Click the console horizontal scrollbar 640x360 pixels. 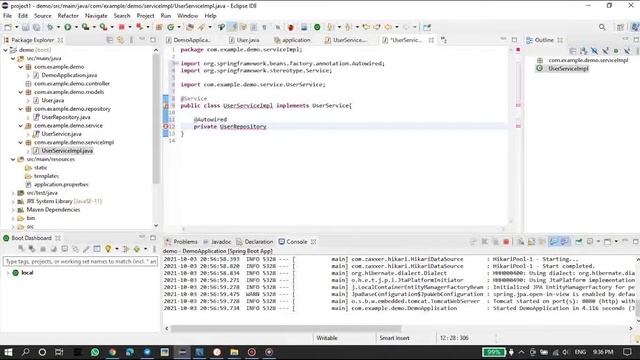click(x=286, y=329)
